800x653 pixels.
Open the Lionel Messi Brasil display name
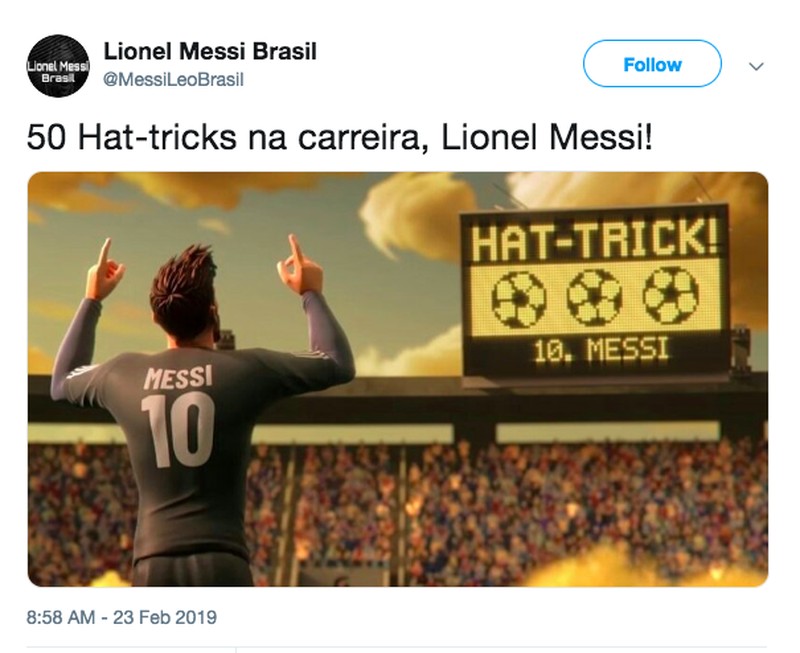click(x=211, y=51)
